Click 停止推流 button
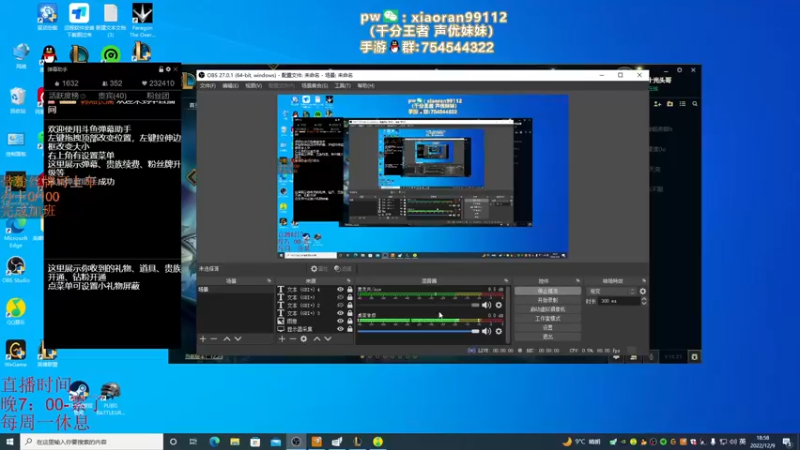This screenshot has width=800, height=450. pos(547,291)
